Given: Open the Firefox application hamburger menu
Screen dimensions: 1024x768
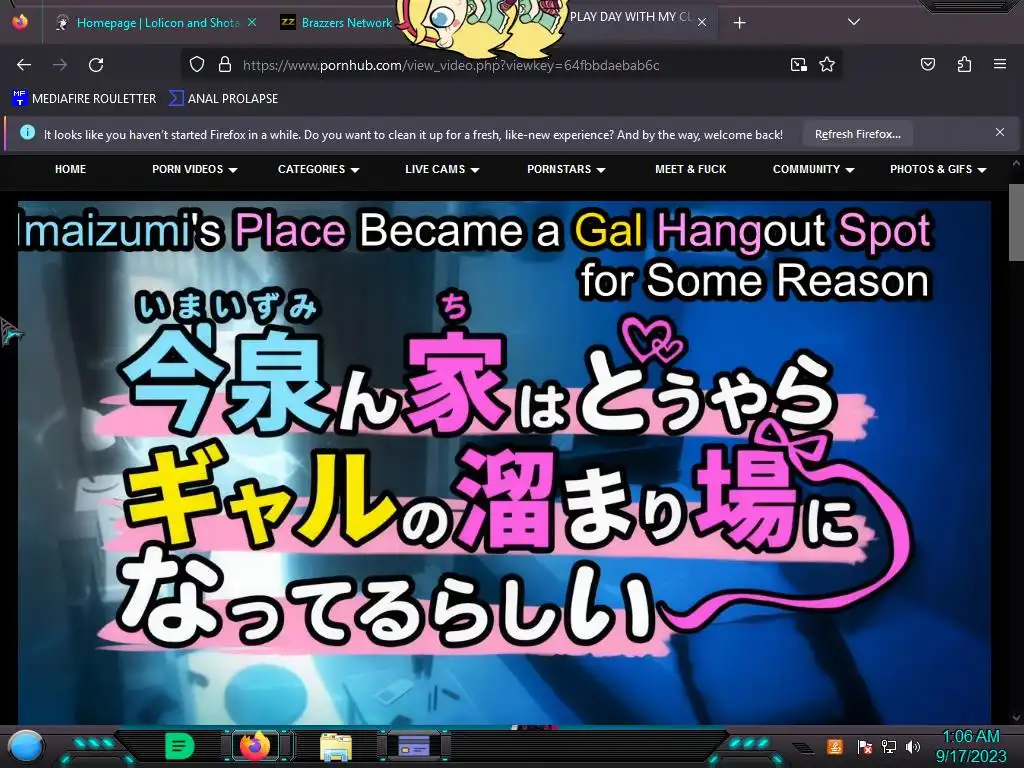Looking at the screenshot, I should [x=1000, y=64].
